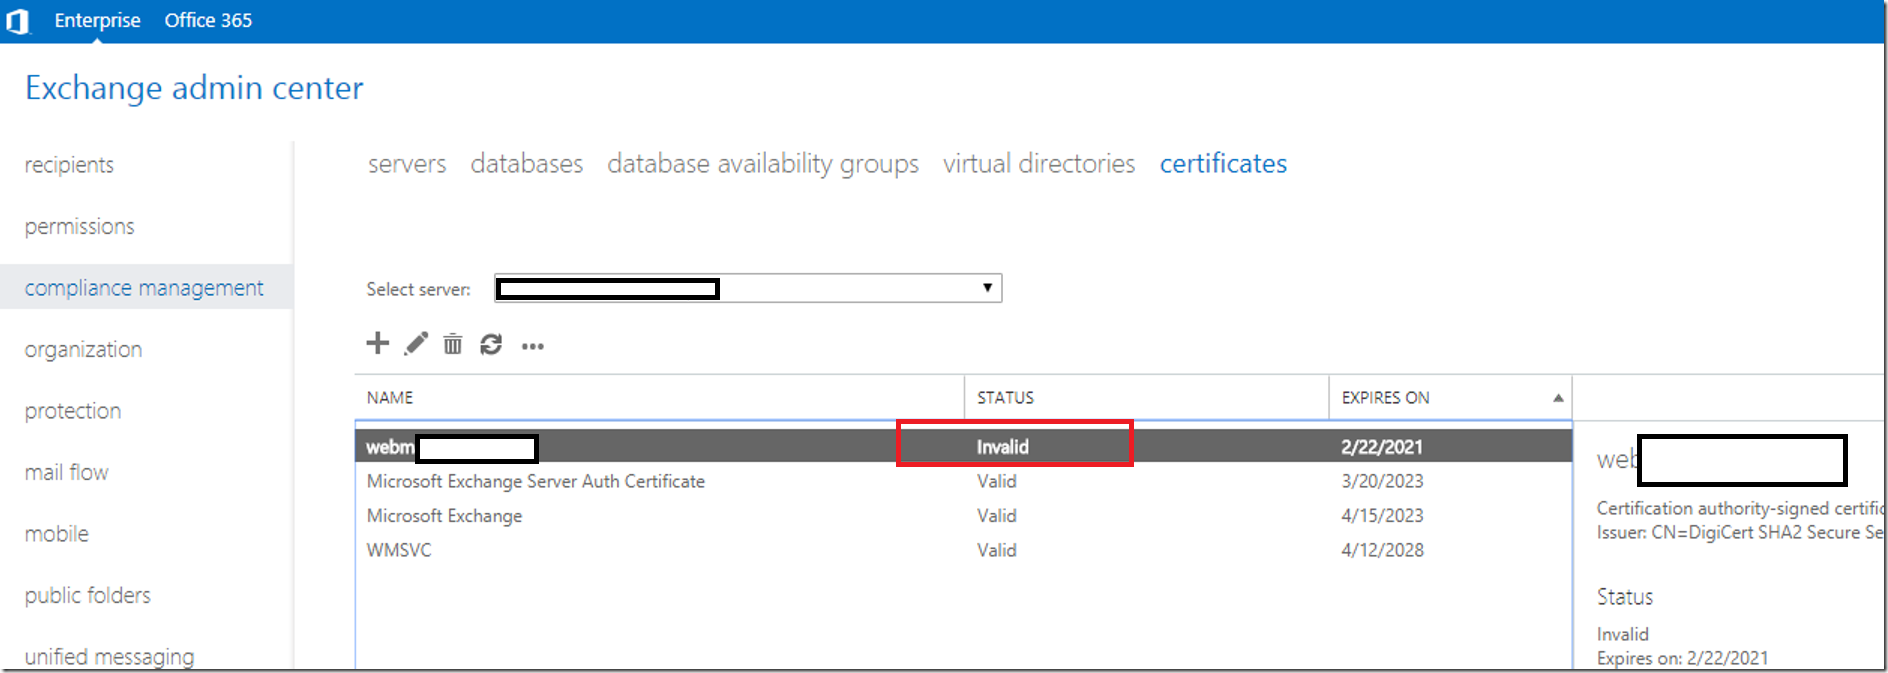Select the WMSVC certificate row
Screen dimensions: 1888x673
click(963, 550)
